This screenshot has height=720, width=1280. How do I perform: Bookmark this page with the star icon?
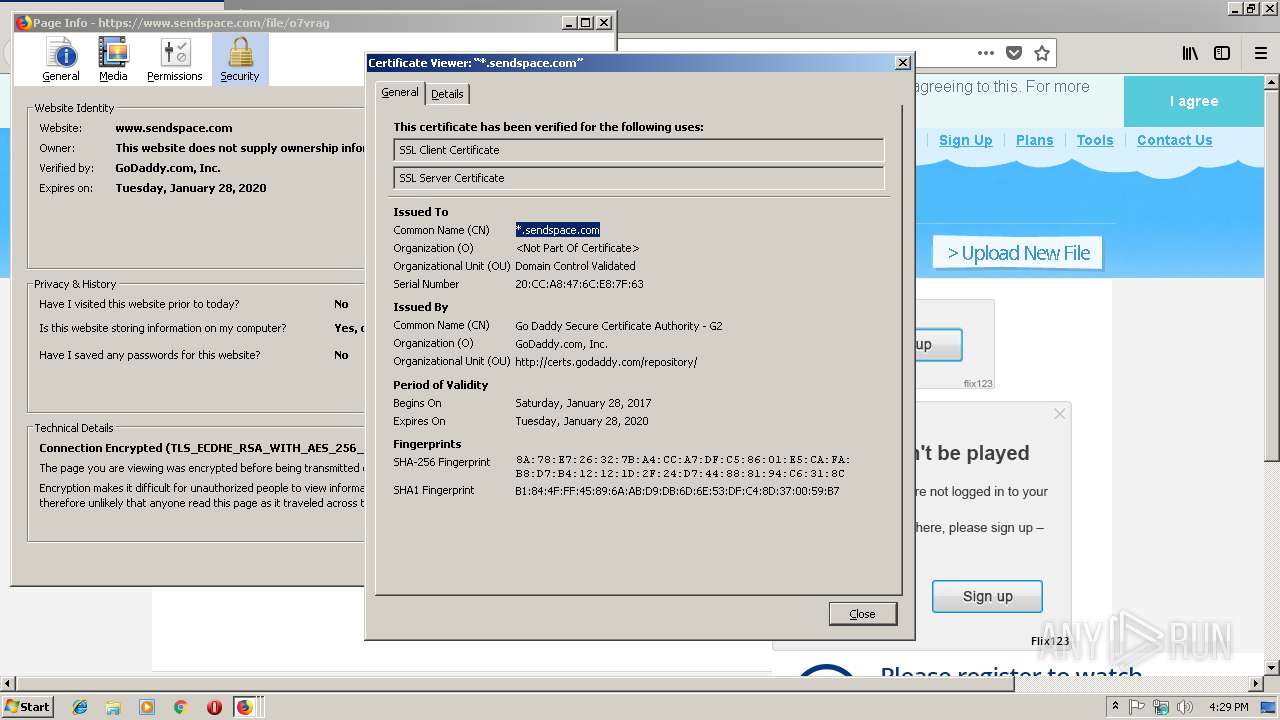tap(1042, 53)
